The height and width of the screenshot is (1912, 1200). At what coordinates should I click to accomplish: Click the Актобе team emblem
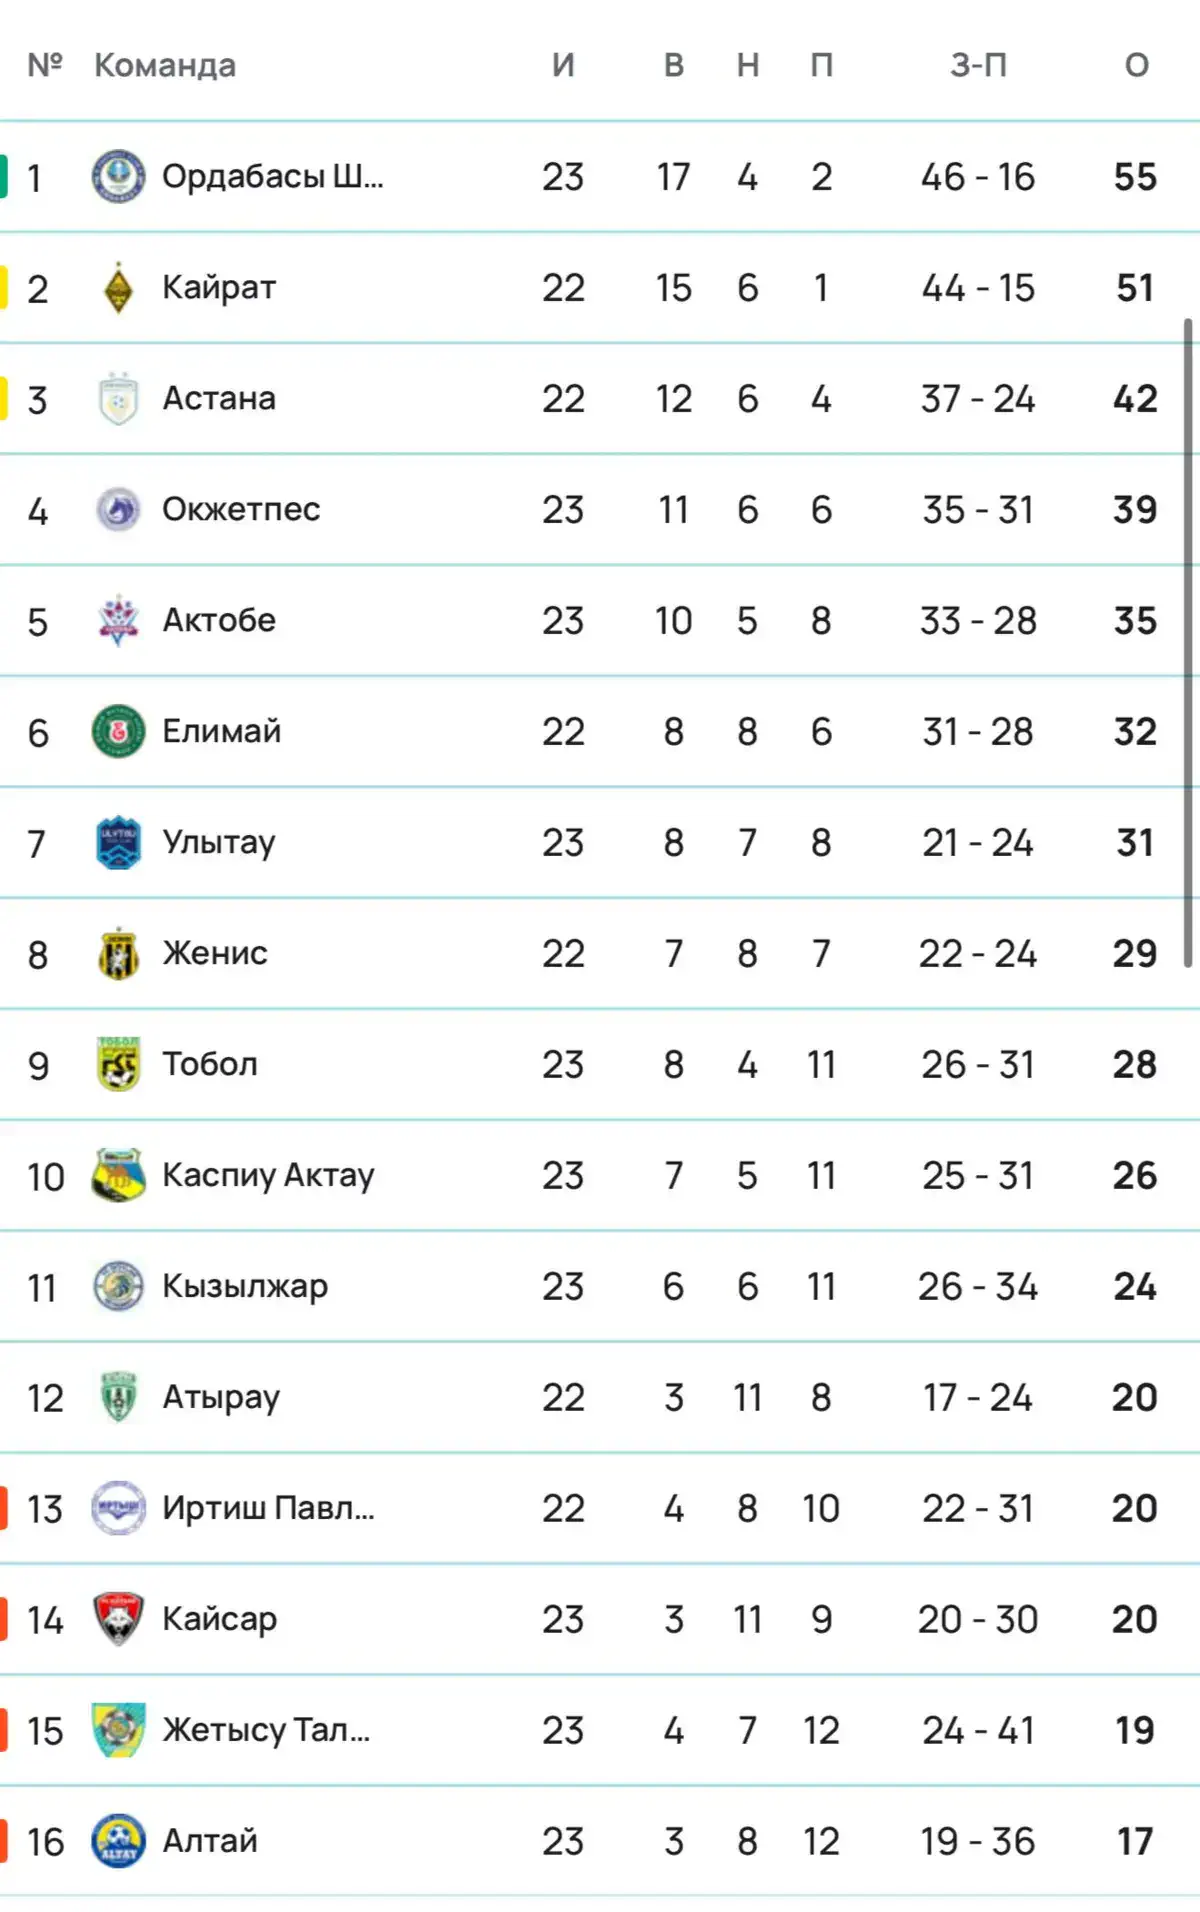coord(118,621)
